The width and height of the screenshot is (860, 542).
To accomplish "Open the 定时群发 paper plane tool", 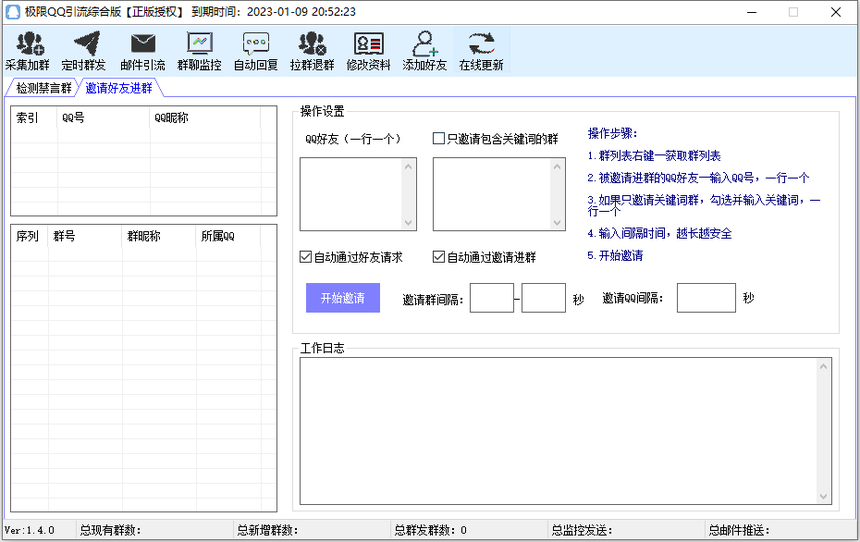I will coord(84,51).
